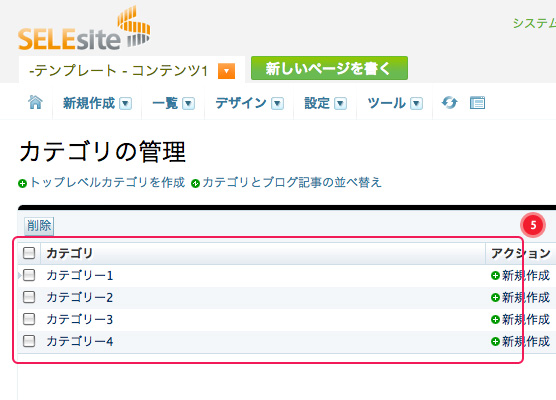Expand the デザイン menu dropdown arrow
The width and height of the screenshot is (556, 400).
[x=277, y=104]
